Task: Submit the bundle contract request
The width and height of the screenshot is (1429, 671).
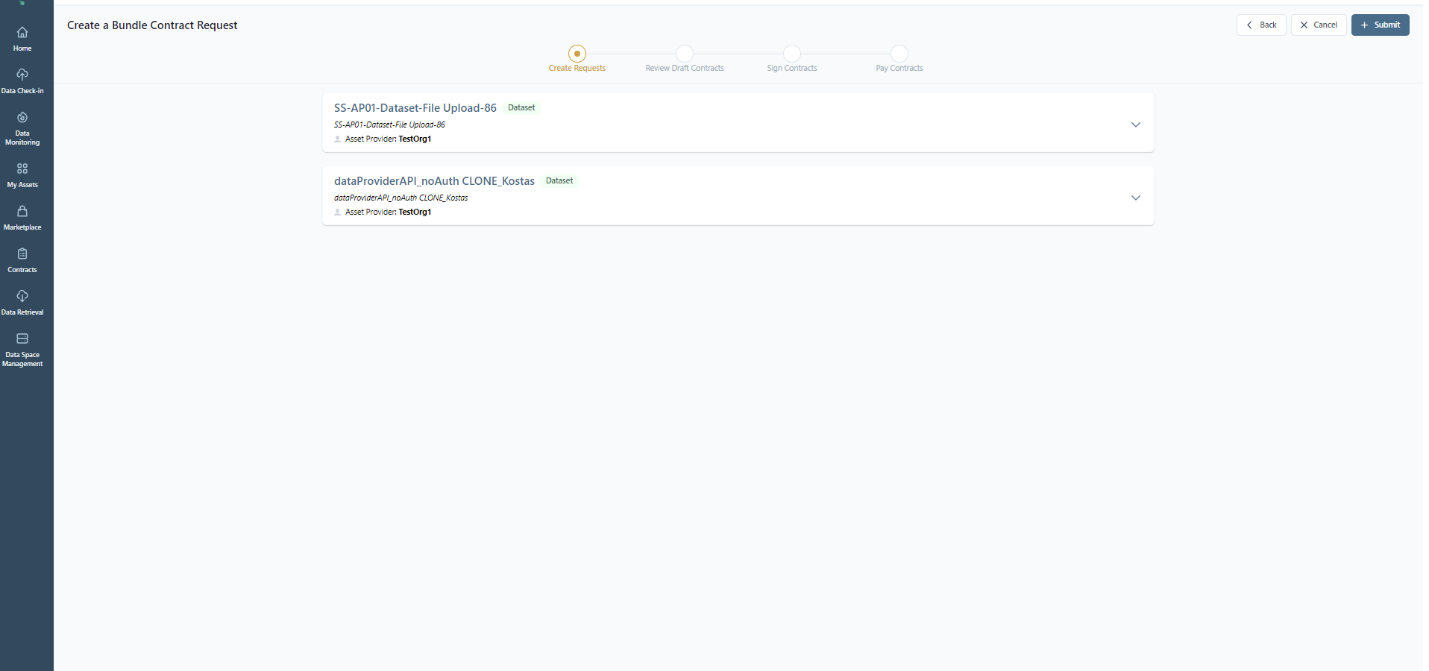Action: (1380, 25)
